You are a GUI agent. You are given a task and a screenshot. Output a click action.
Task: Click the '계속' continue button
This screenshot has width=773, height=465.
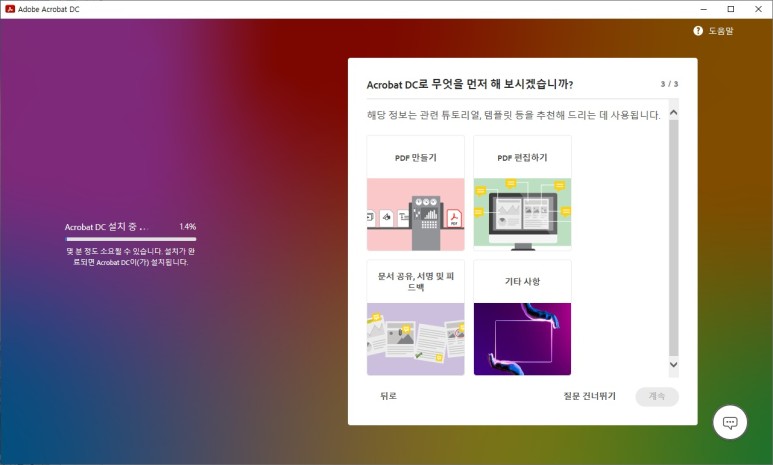[x=657, y=396]
